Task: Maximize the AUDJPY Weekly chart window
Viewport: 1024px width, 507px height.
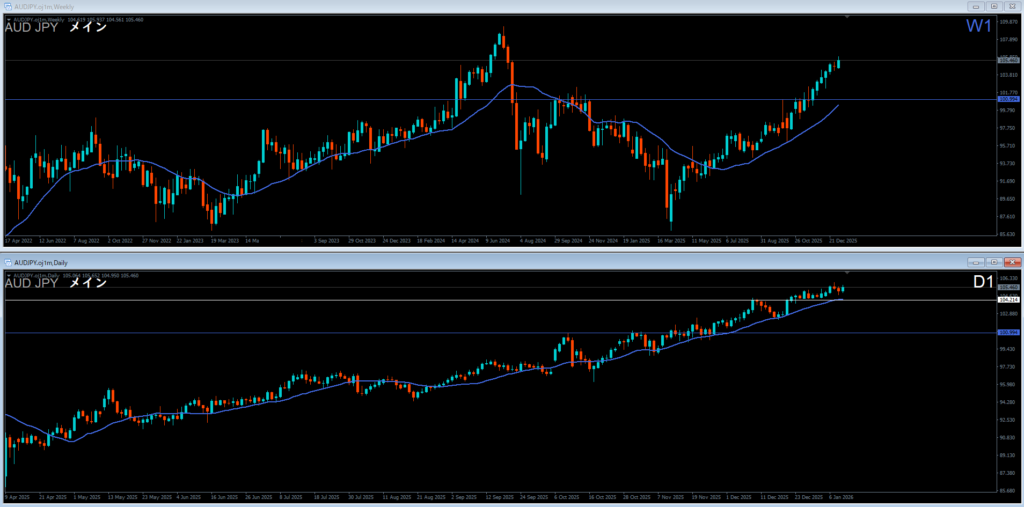Action: click(995, 6)
